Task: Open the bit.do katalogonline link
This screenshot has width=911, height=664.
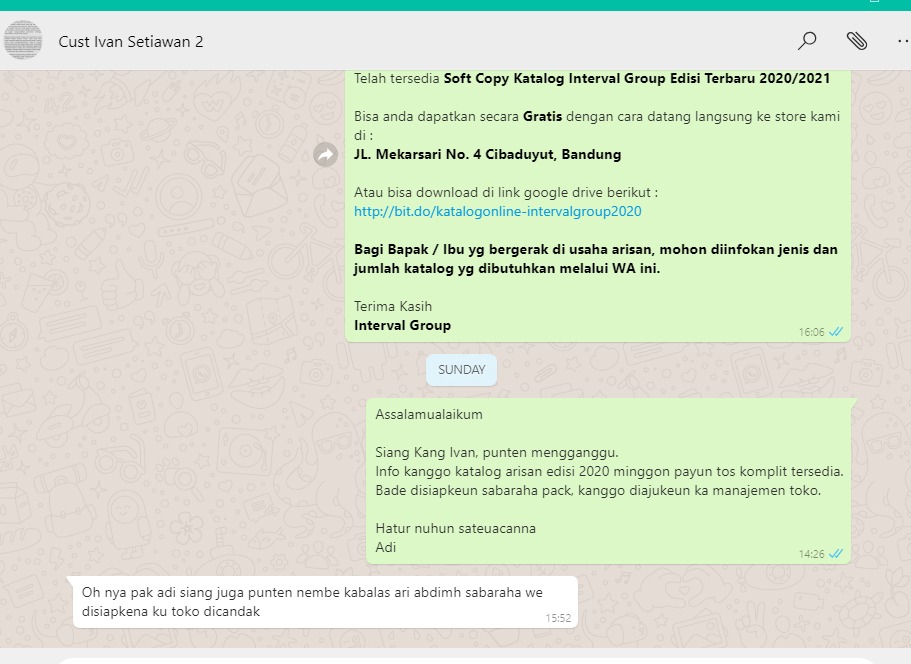Action: [x=497, y=212]
